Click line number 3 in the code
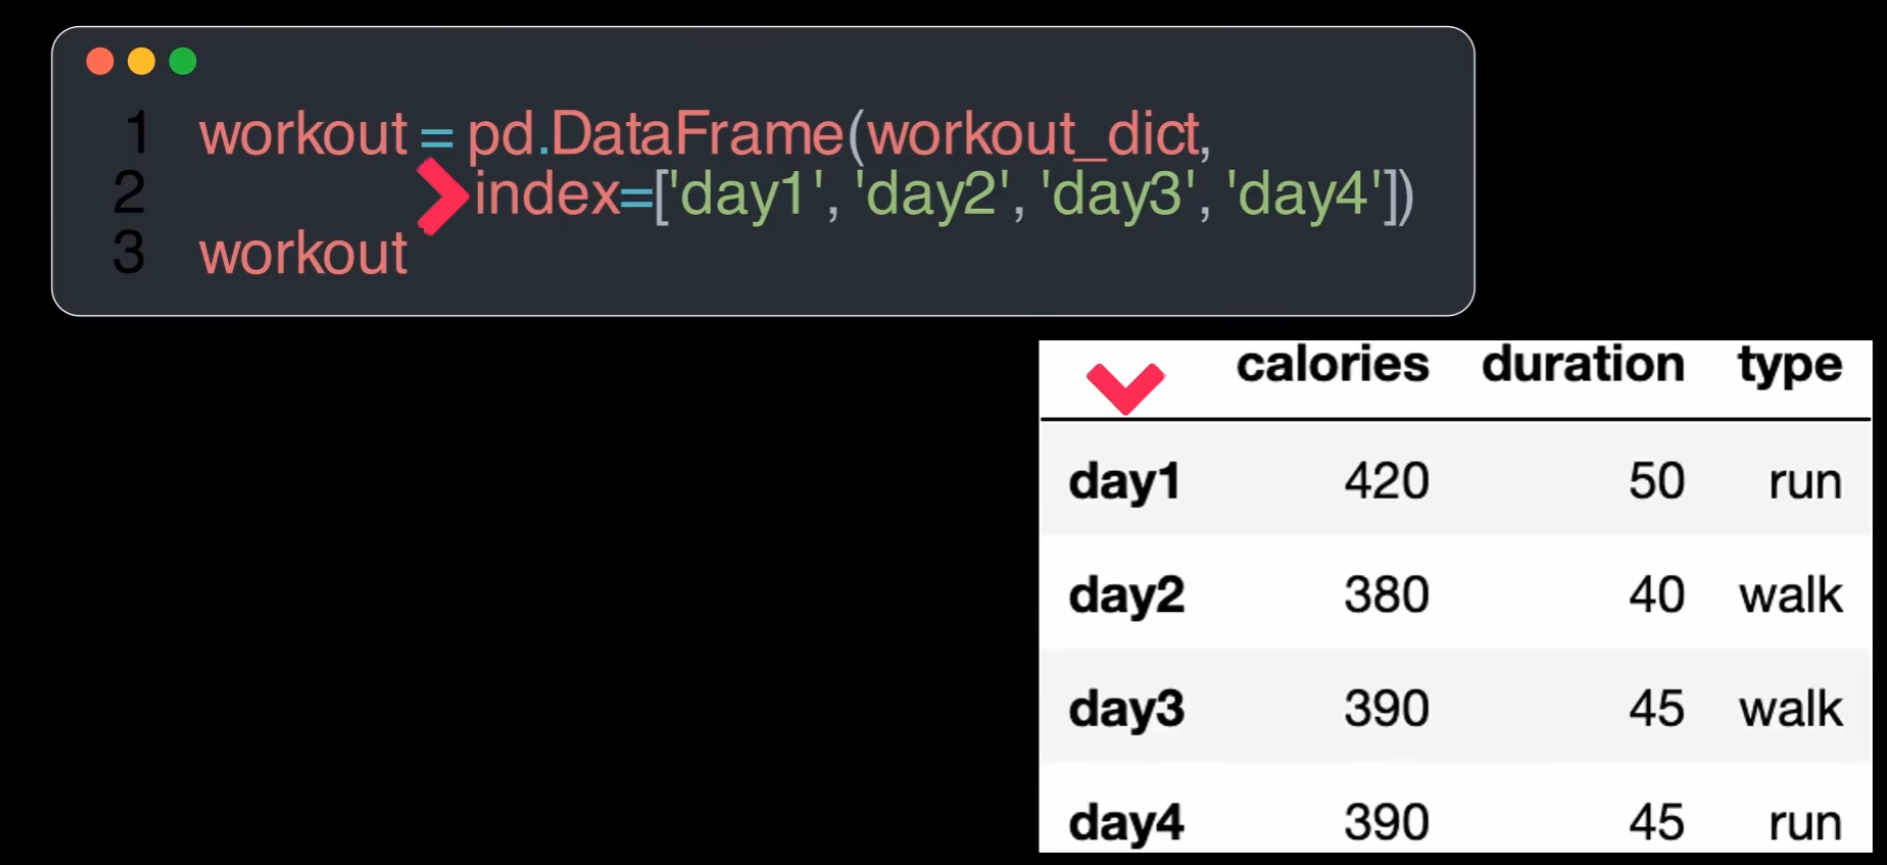The width and height of the screenshot is (1887, 865). [x=129, y=252]
